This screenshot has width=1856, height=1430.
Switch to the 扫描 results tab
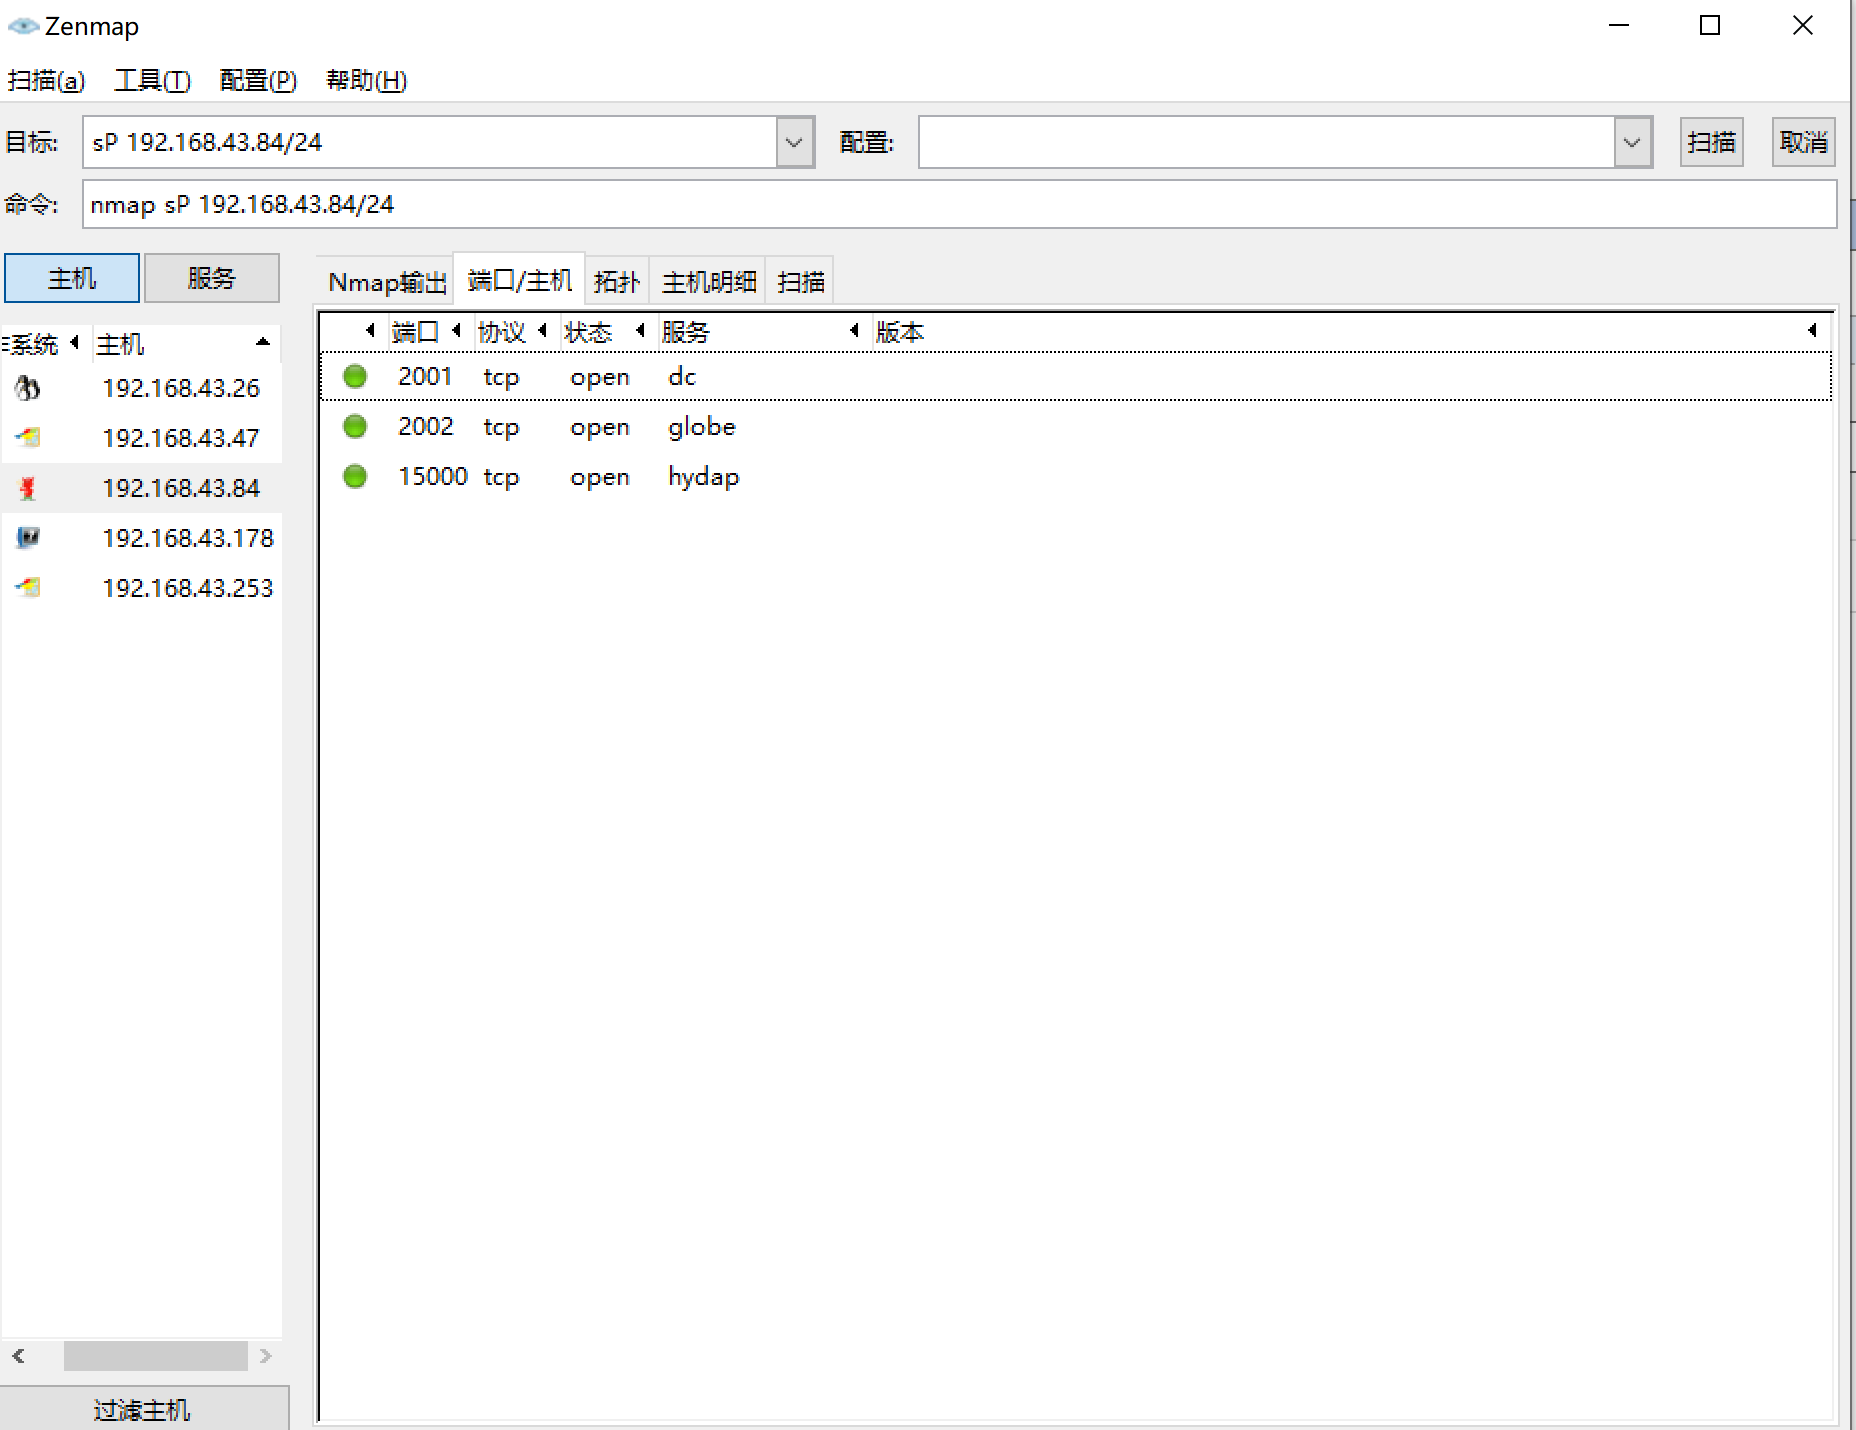801,282
